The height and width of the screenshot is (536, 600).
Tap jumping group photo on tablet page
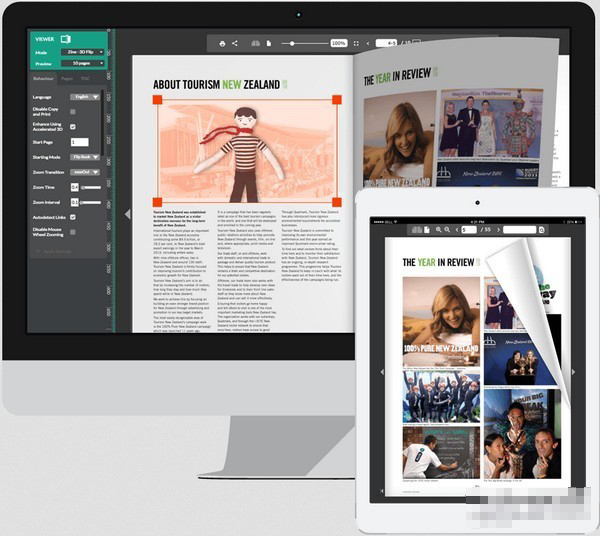441,397
